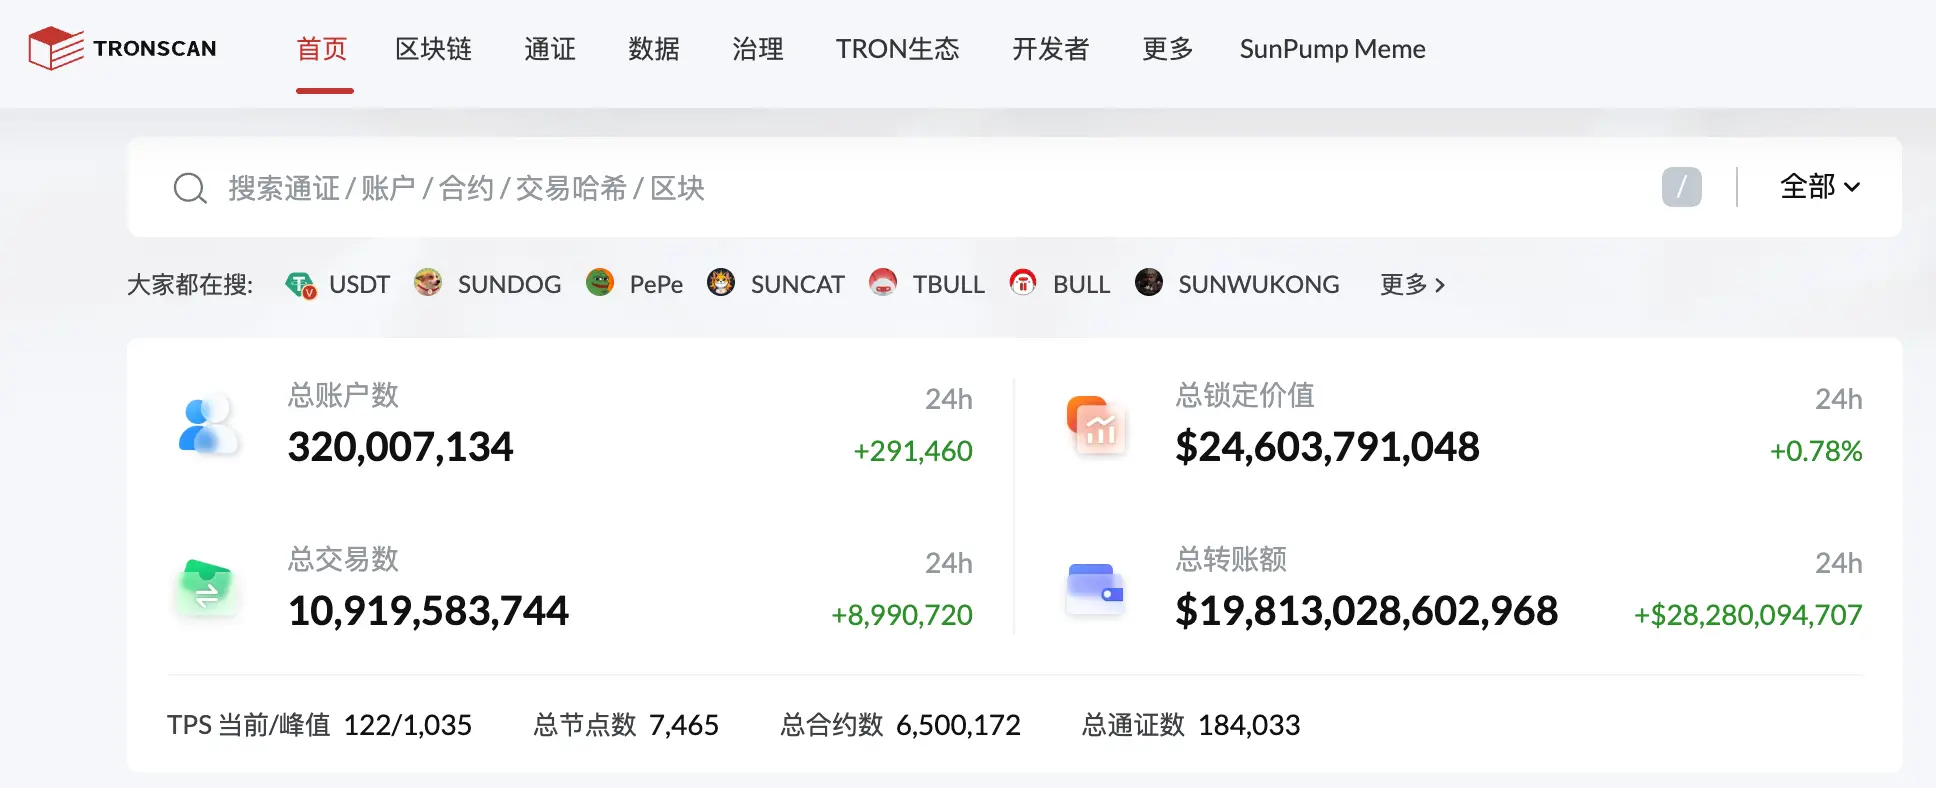Click the SUNWUKONG token icon
1936x788 pixels.
[x=1149, y=283]
